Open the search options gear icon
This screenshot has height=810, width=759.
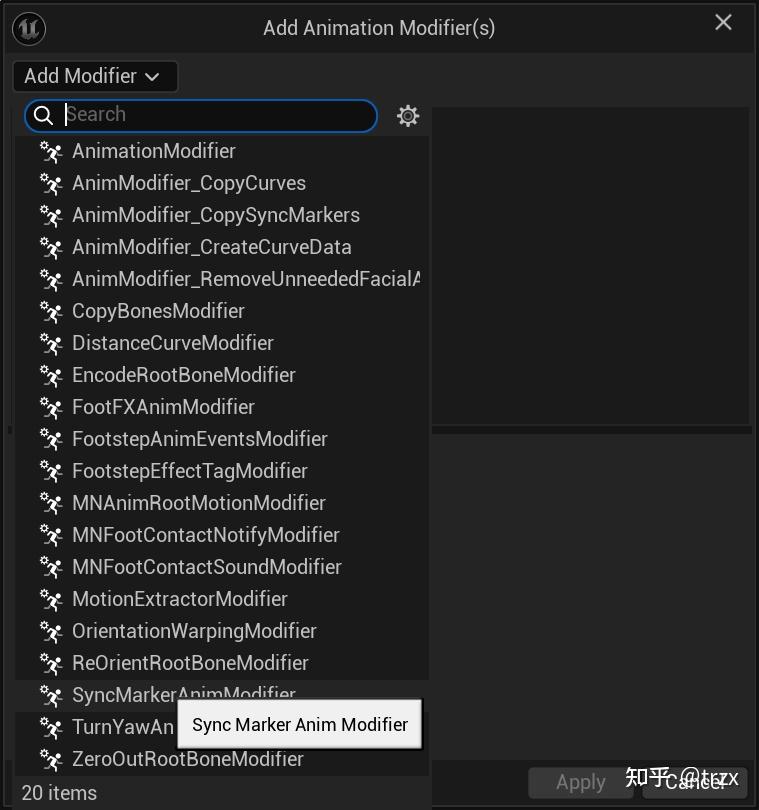tap(407, 115)
